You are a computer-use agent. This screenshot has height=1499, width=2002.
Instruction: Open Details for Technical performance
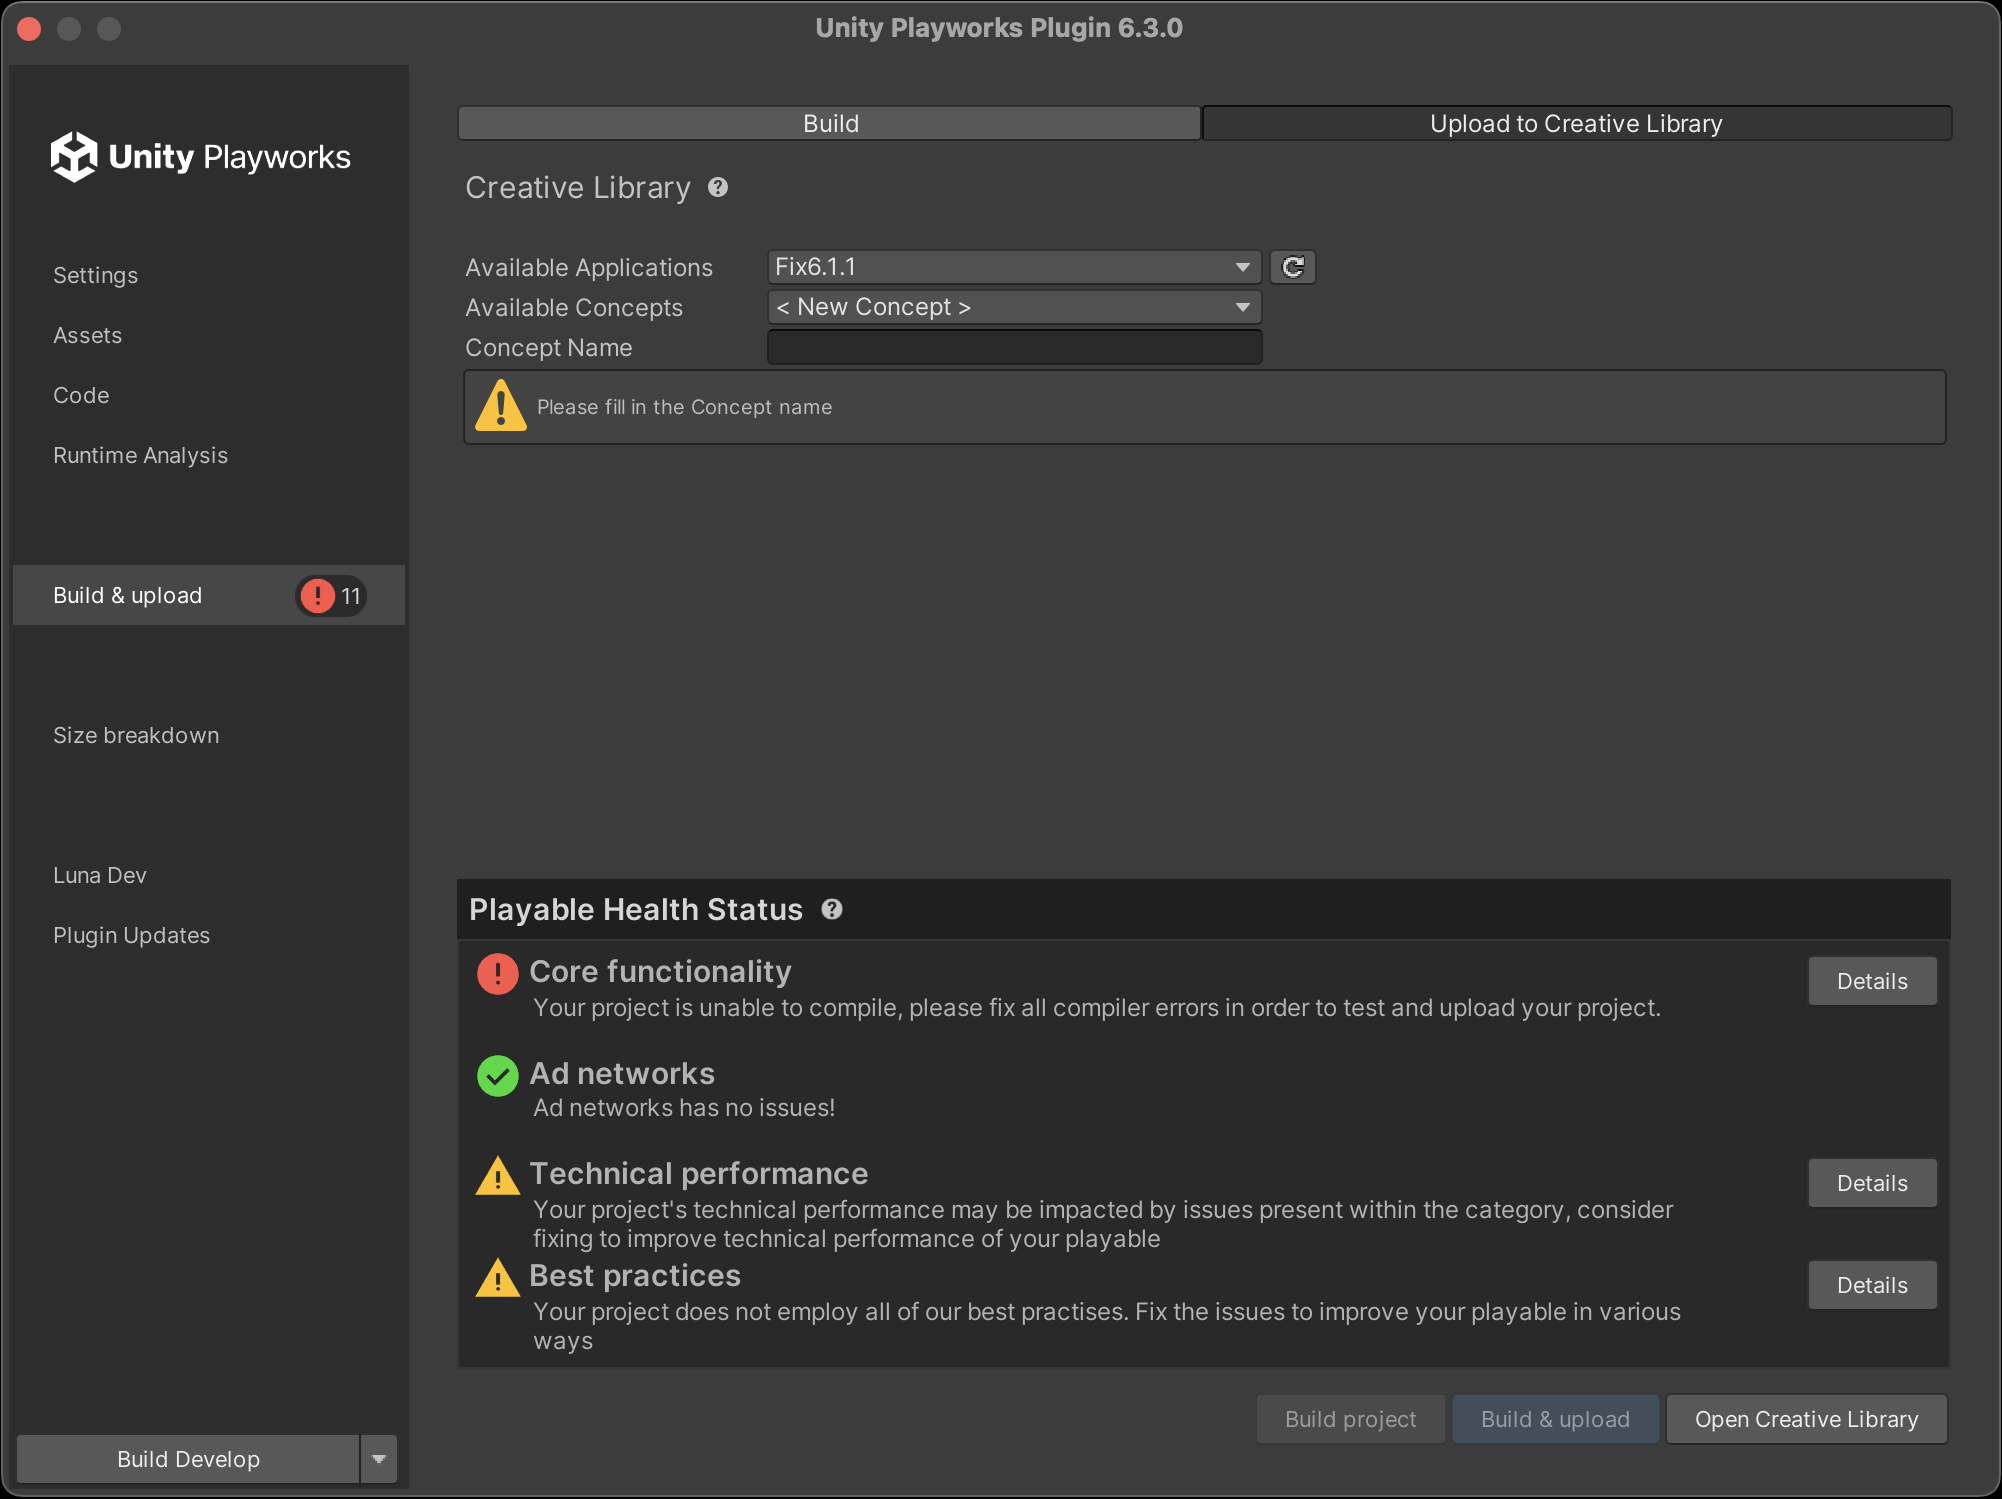coord(1872,1183)
